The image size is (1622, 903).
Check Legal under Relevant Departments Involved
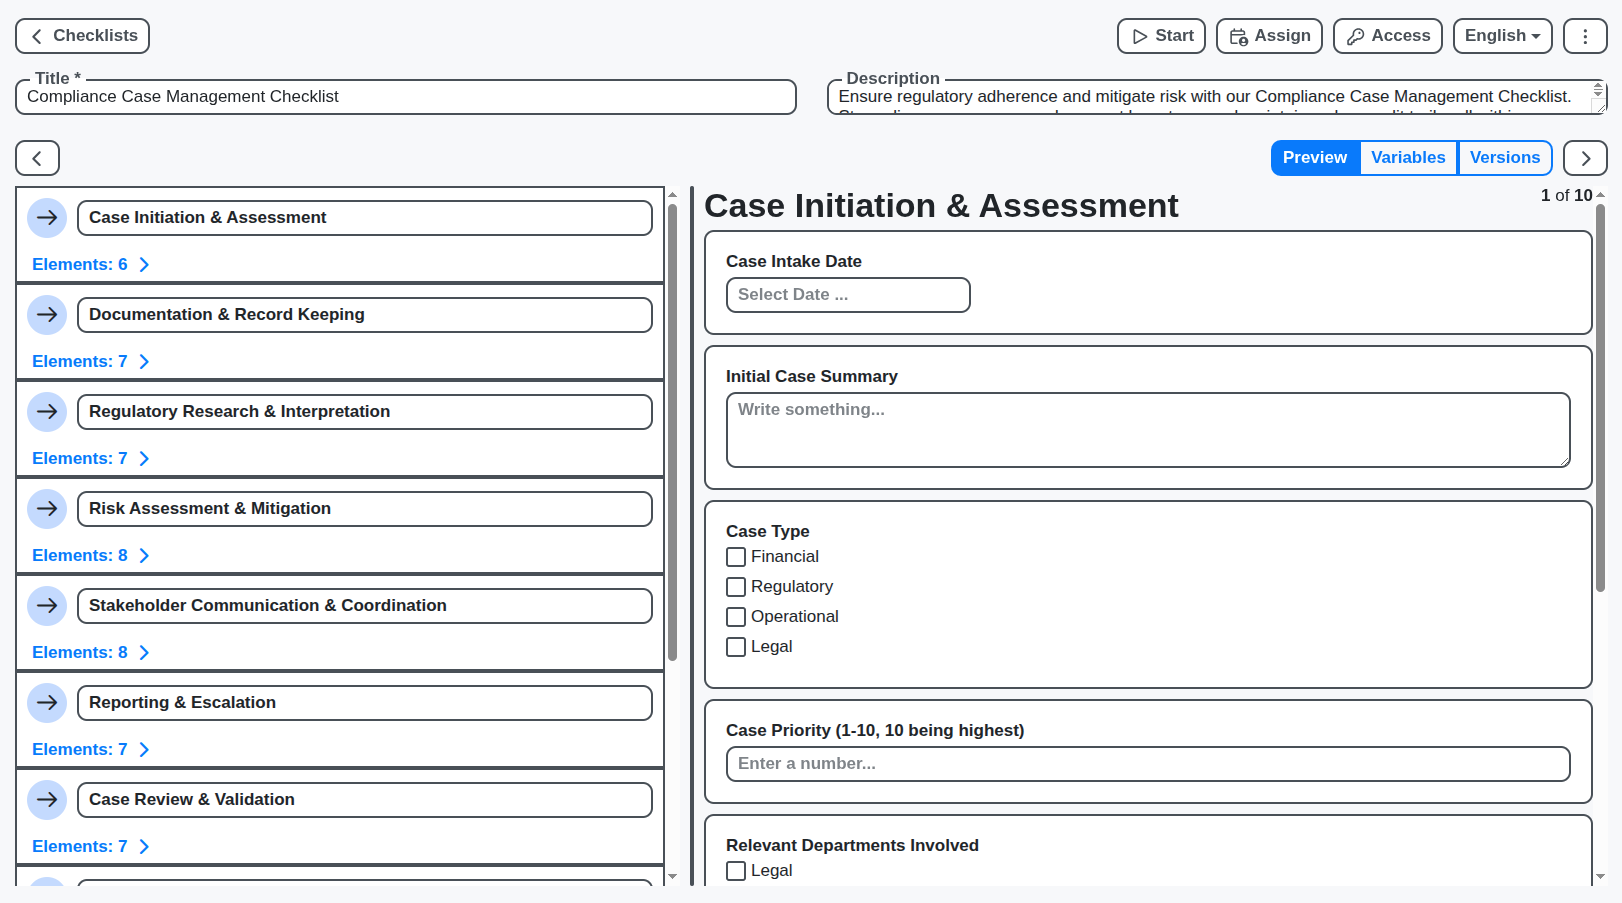(x=736, y=870)
